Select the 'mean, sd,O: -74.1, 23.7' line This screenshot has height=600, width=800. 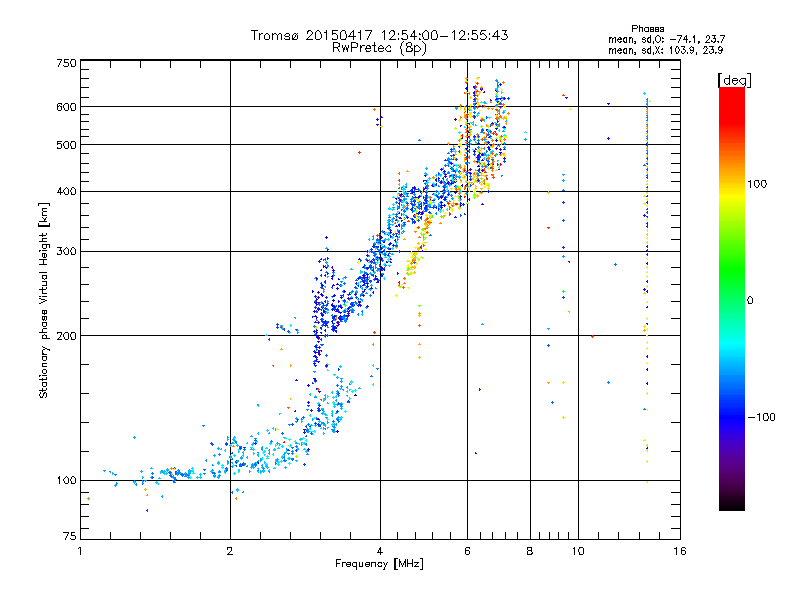[666, 39]
